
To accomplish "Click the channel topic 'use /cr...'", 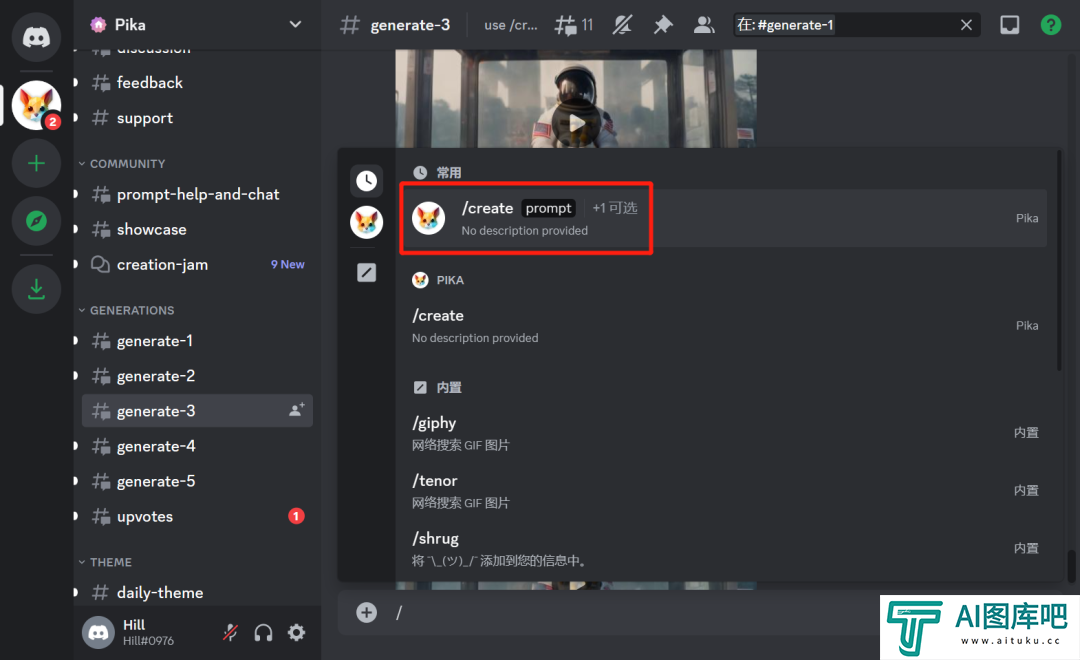I will 510,25.
